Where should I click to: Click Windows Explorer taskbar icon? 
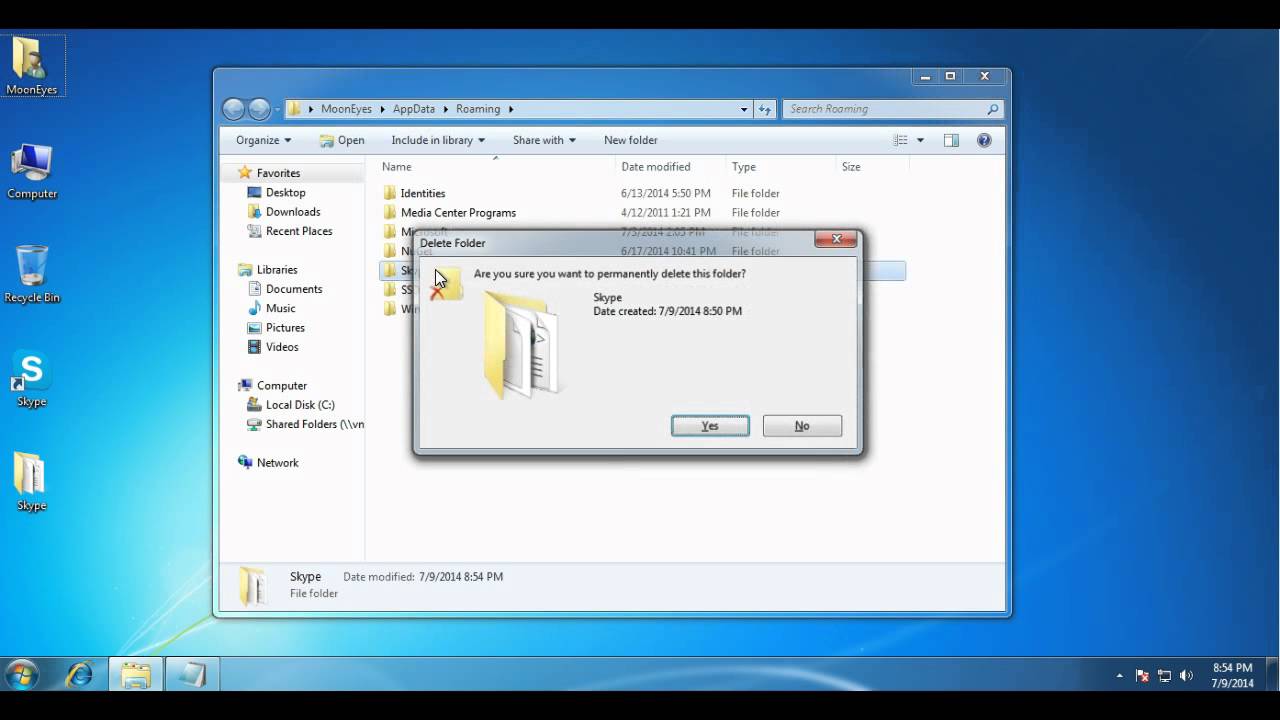(136, 675)
